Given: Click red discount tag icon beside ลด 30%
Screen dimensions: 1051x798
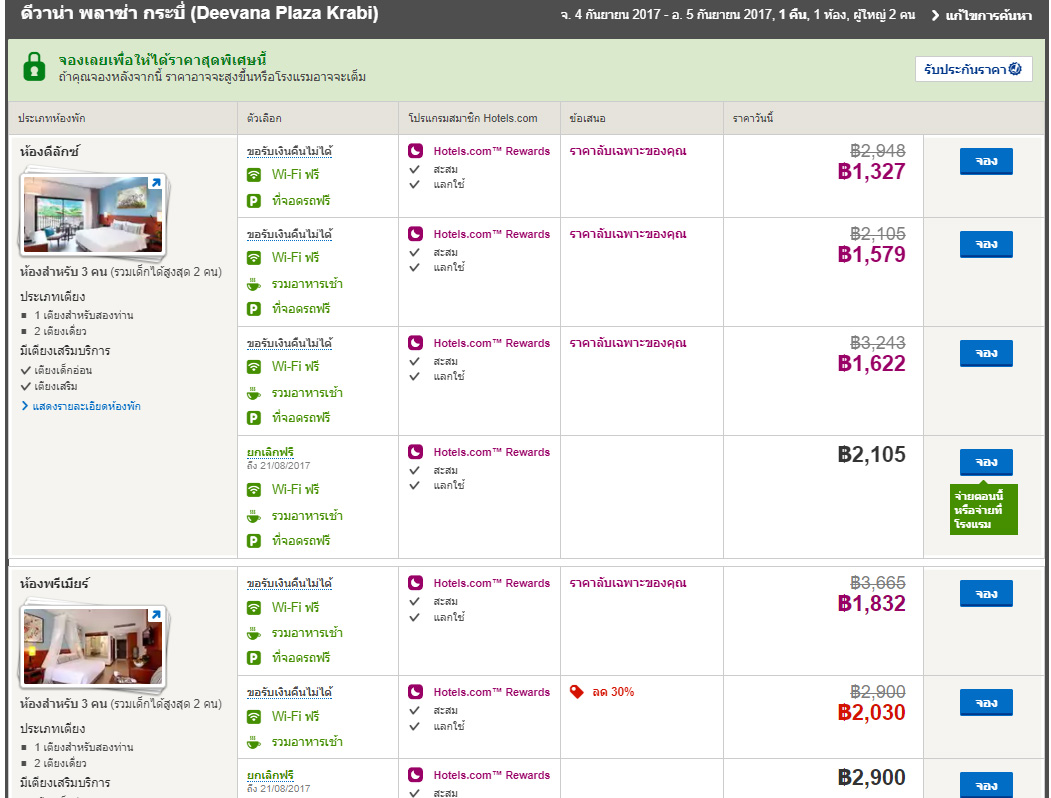Looking at the screenshot, I should (x=576, y=692).
